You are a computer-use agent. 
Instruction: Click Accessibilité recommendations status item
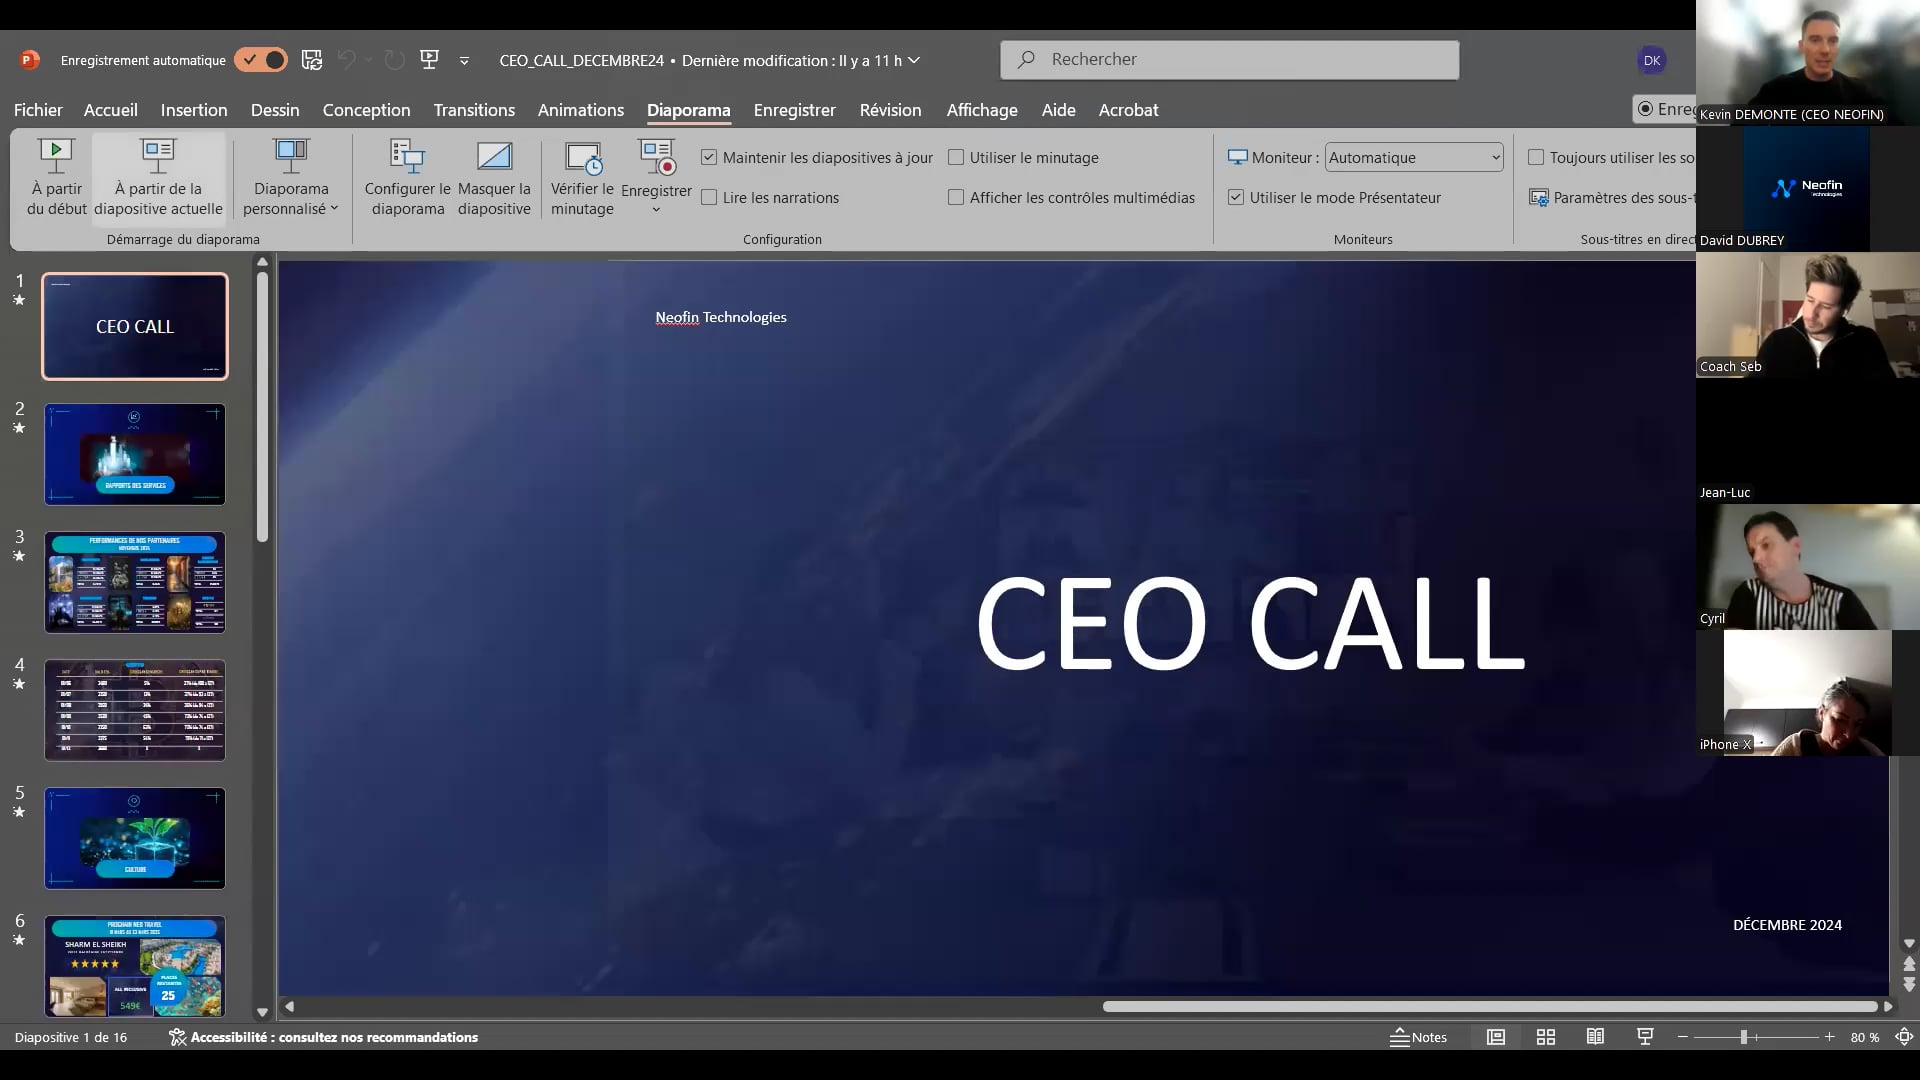tap(323, 1037)
